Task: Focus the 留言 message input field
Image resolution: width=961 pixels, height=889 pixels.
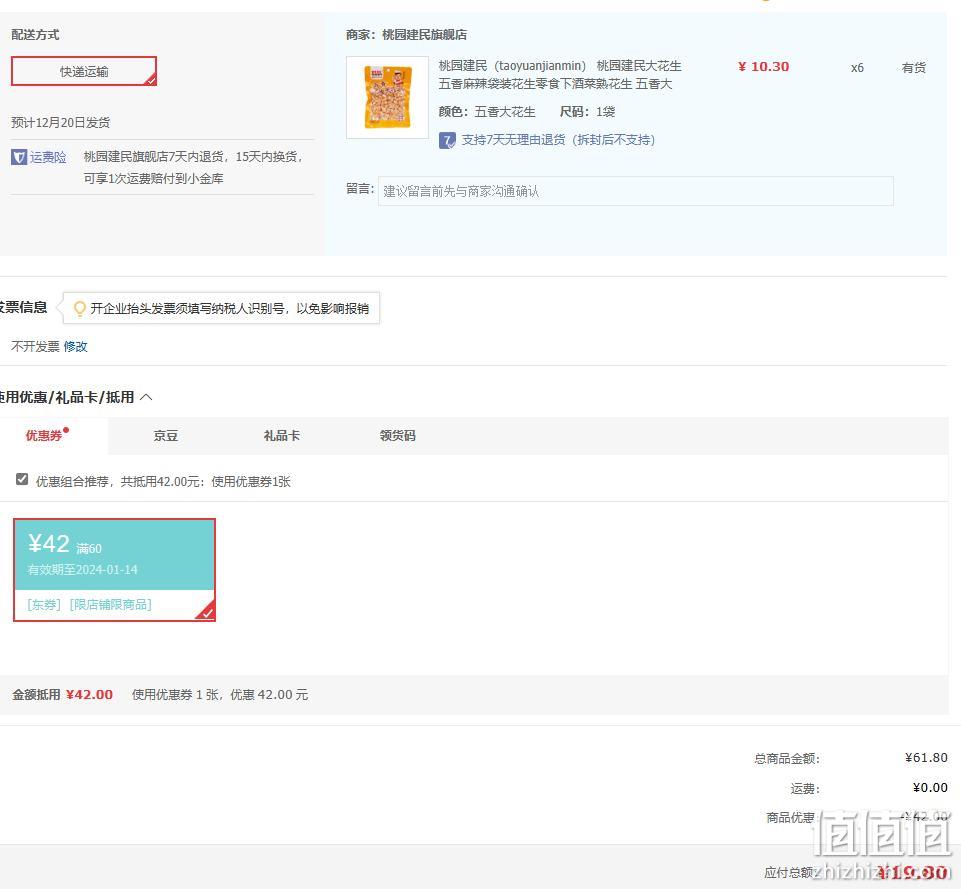Action: pos(636,191)
